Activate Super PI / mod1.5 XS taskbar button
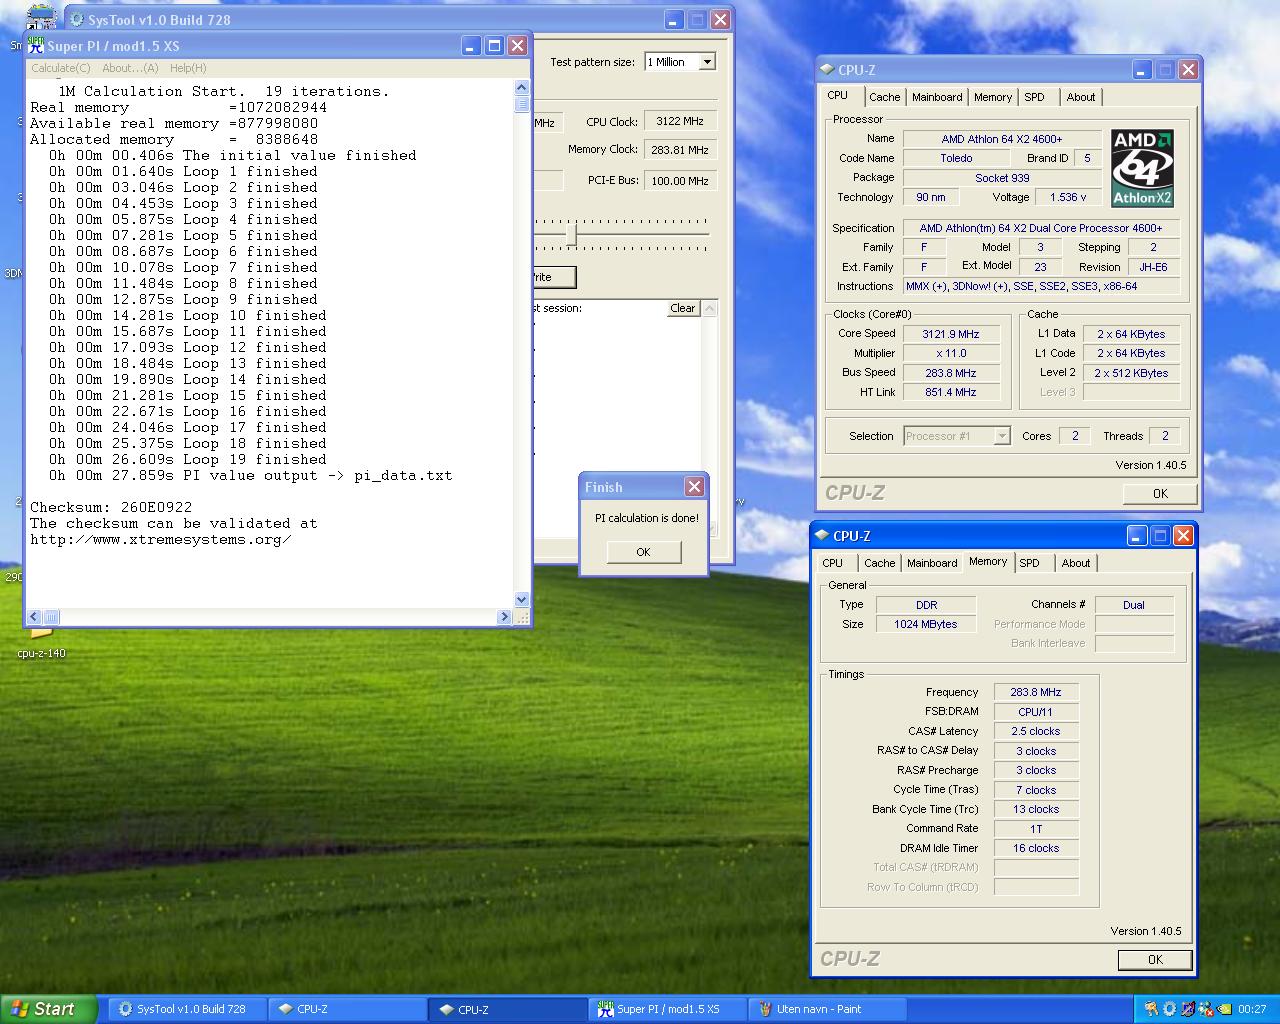The height and width of the screenshot is (1024, 1280). click(667, 1009)
